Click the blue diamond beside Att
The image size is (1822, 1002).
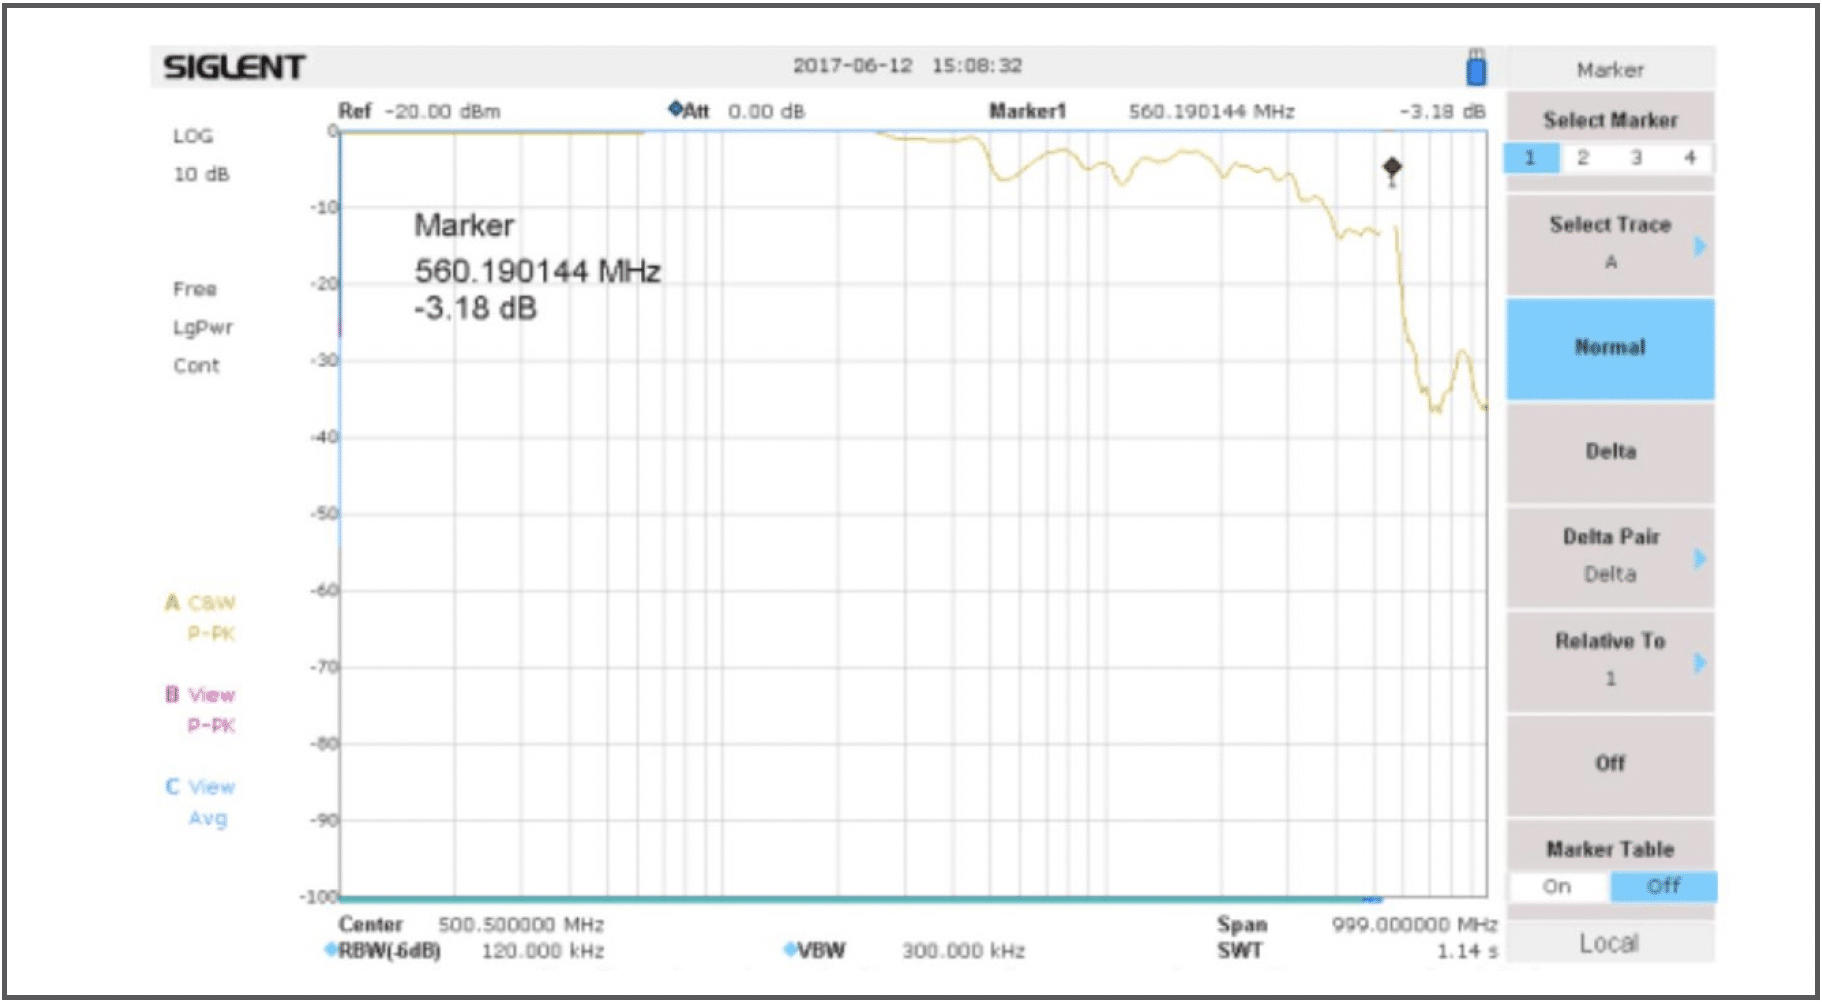pyautogui.click(x=675, y=109)
